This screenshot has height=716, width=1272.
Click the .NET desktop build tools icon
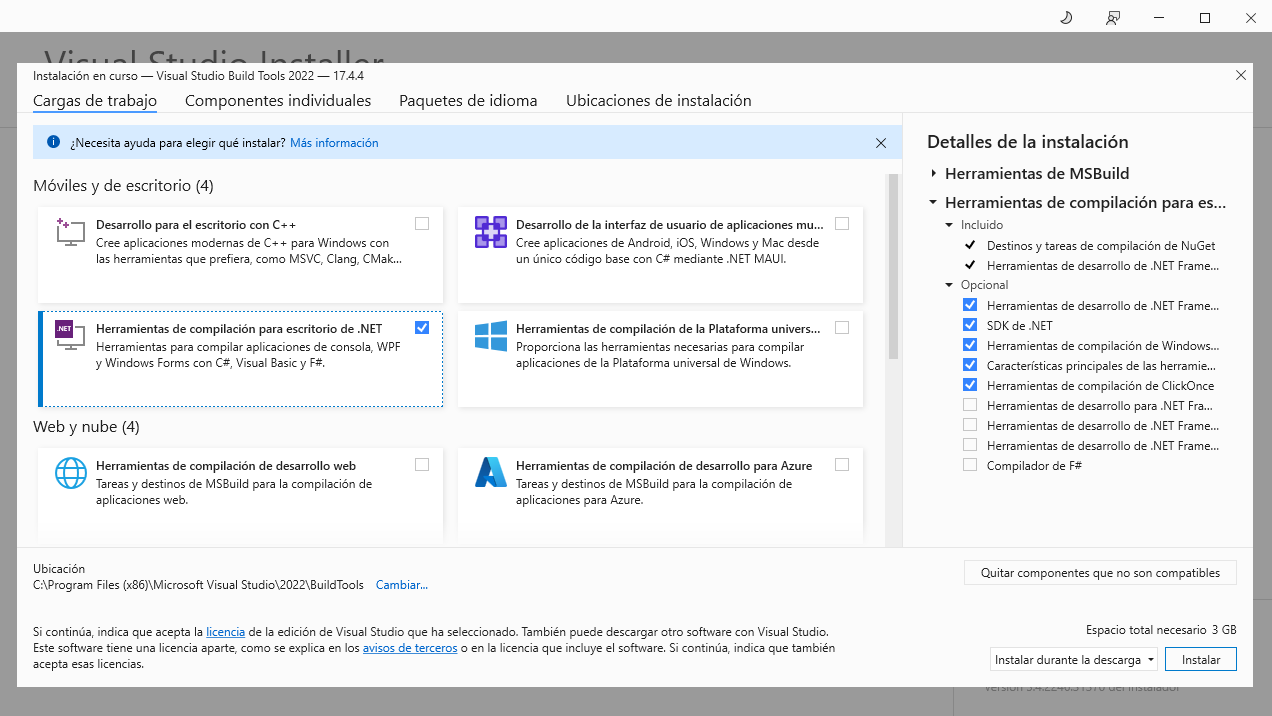point(71,336)
